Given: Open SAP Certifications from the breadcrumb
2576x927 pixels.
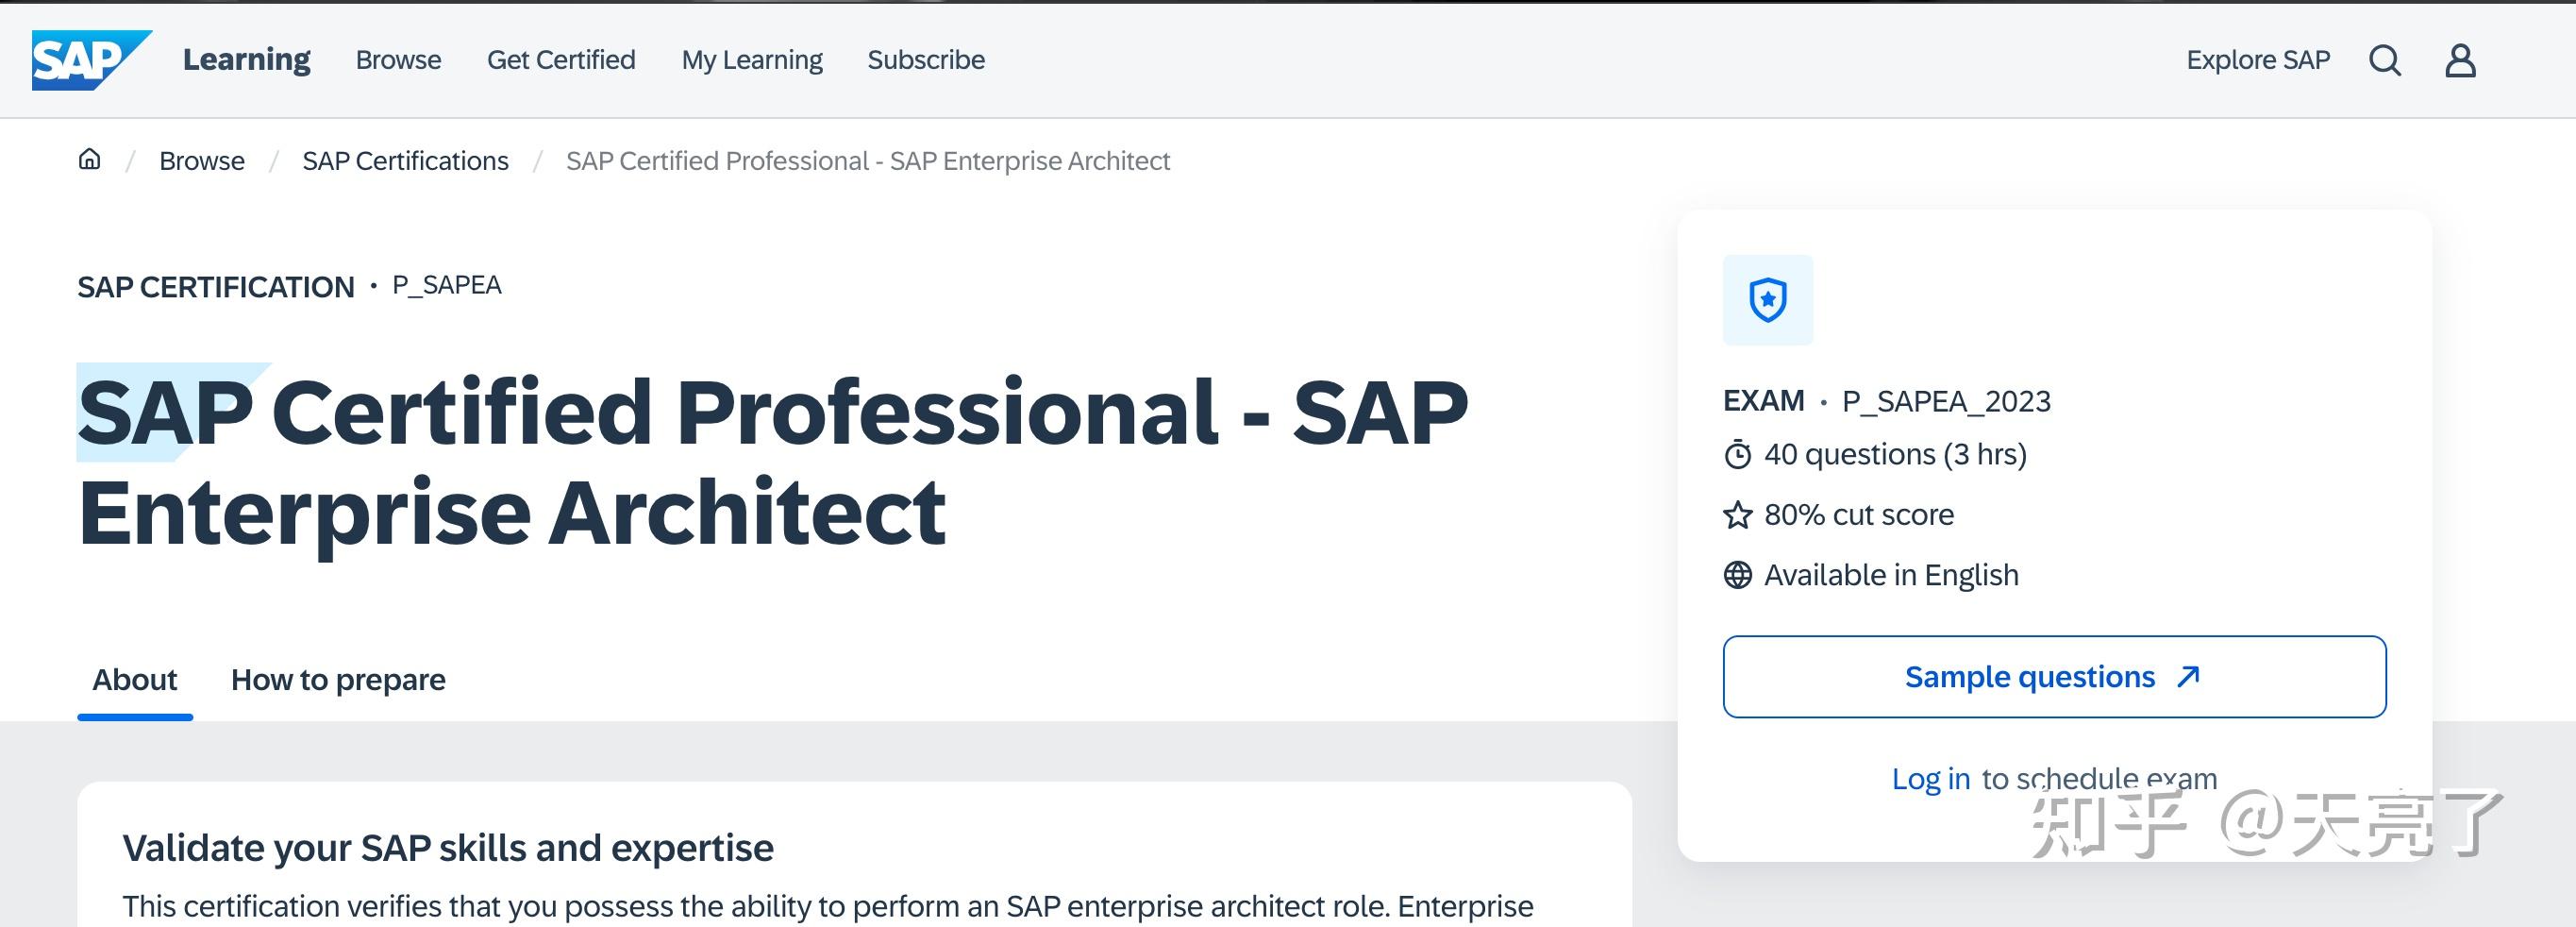Looking at the screenshot, I should (x=405, y=160).
